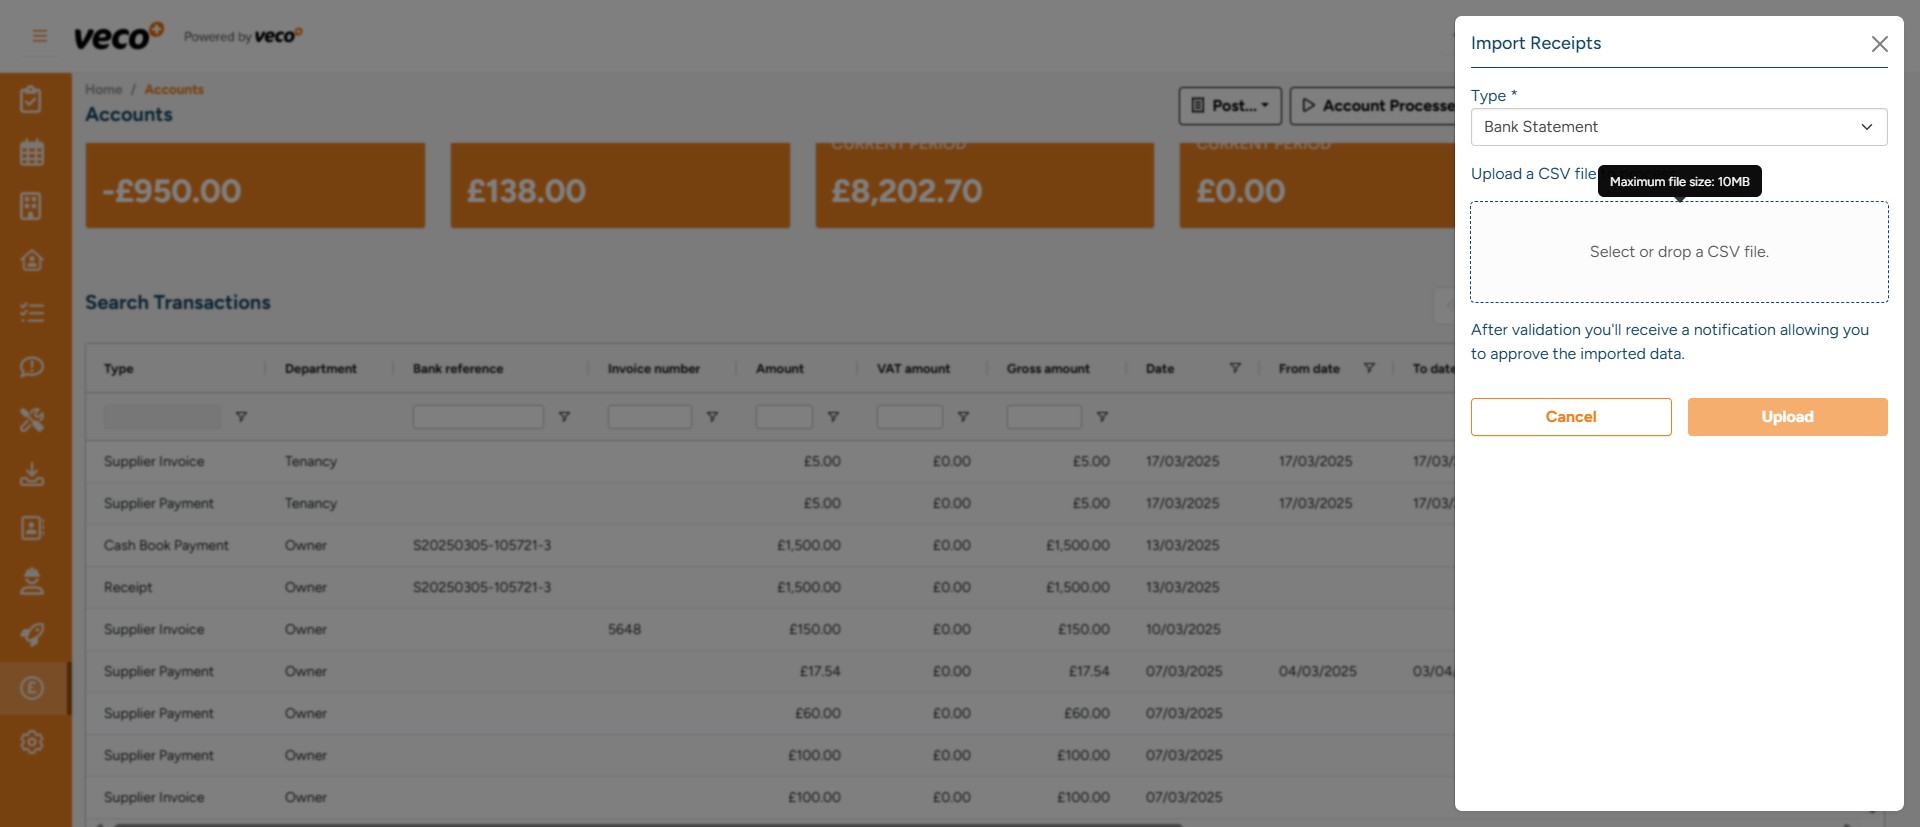Open the calendar icon in sidebar

click(x=32, y=153)
